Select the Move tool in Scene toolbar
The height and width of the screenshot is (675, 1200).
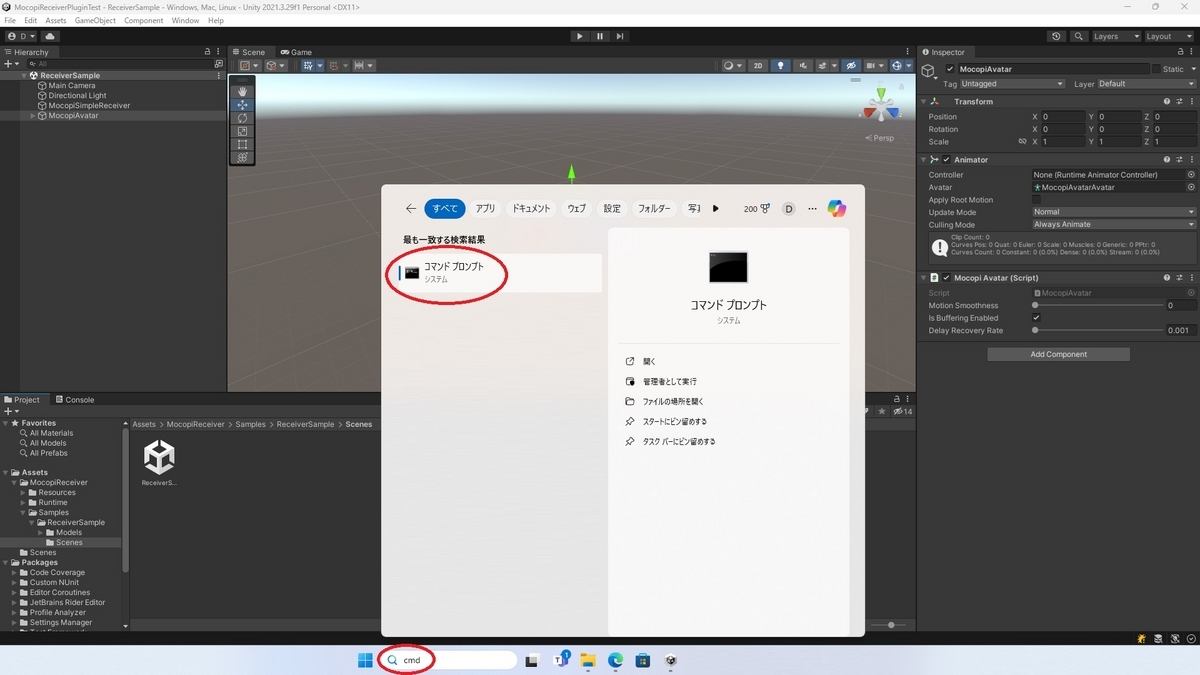point(242,105)
